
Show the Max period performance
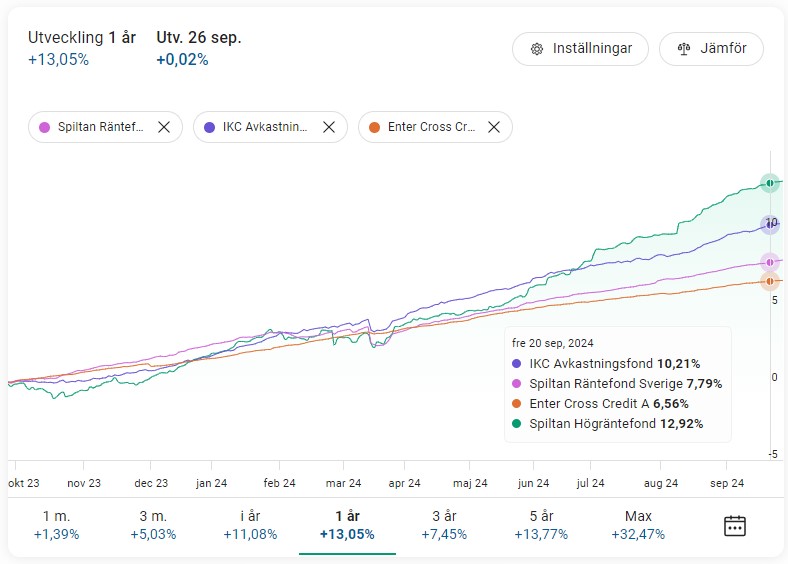[x=638, y=525]
